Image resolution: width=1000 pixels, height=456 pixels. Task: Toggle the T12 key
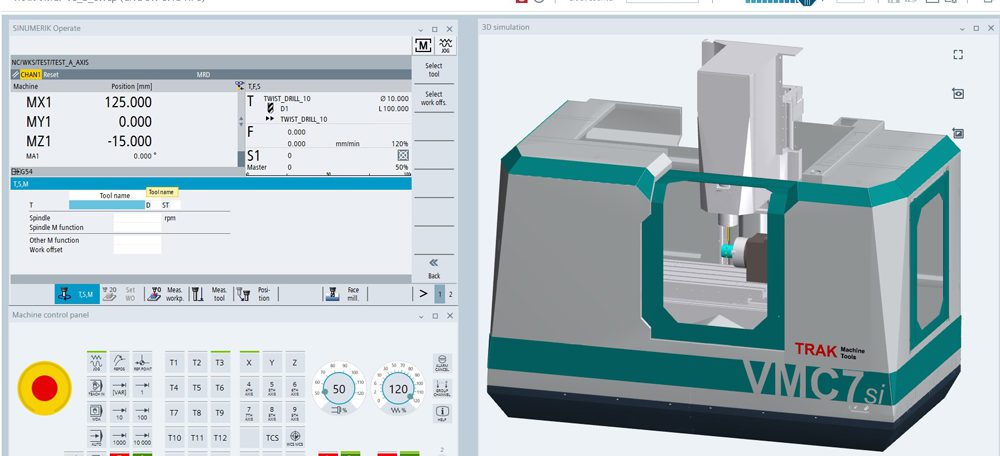click(220, 438)
